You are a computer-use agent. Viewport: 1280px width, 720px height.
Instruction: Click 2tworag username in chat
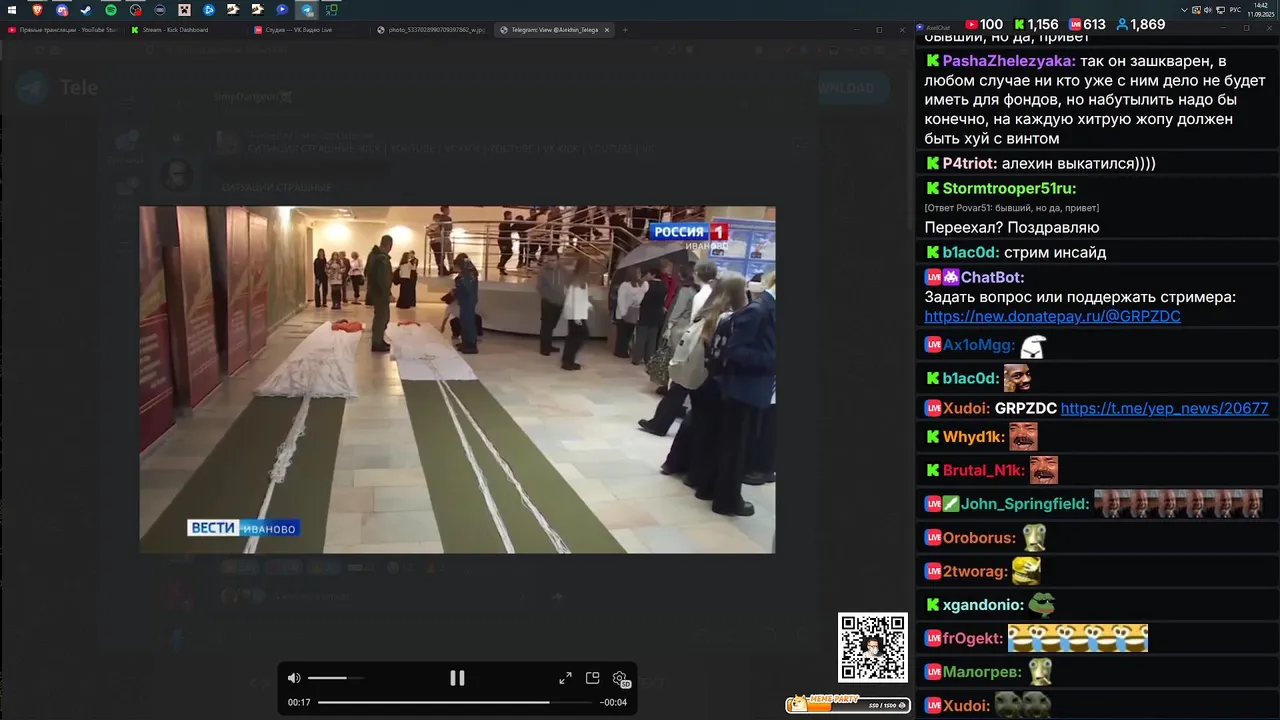(975, 571)
